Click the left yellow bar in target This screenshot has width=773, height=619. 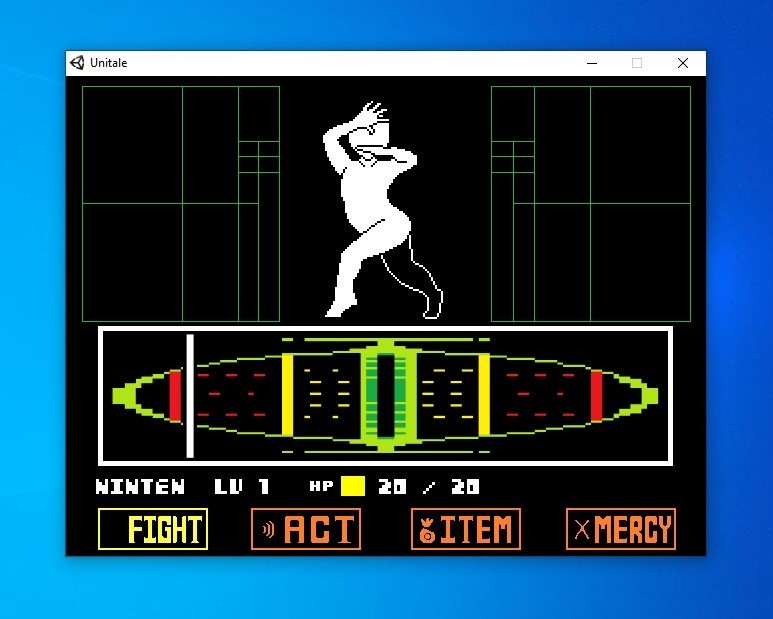tap(287, 395)
